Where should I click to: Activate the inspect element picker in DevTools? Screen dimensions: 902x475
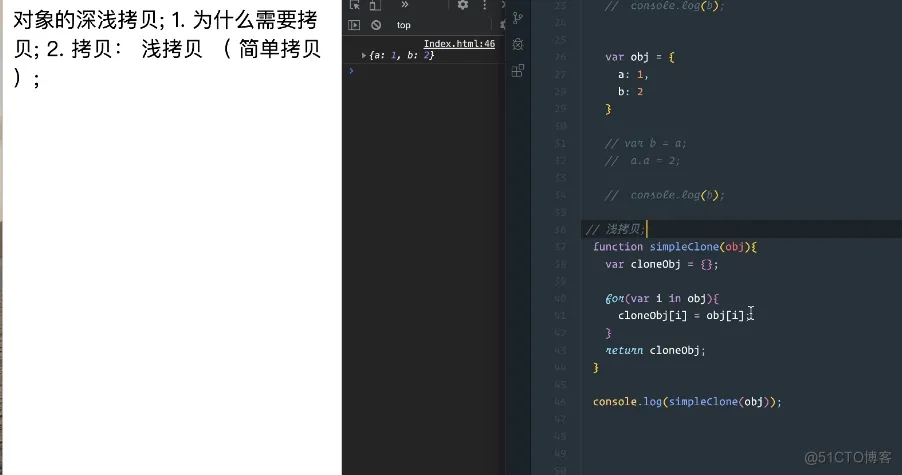point(354,5)
